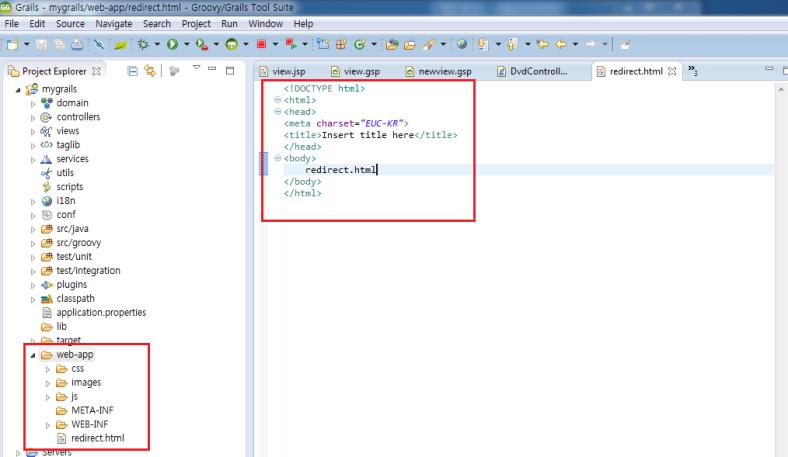788x457 pixels.
Task: Click the Open Type toolbar icon
Action: 392,45
